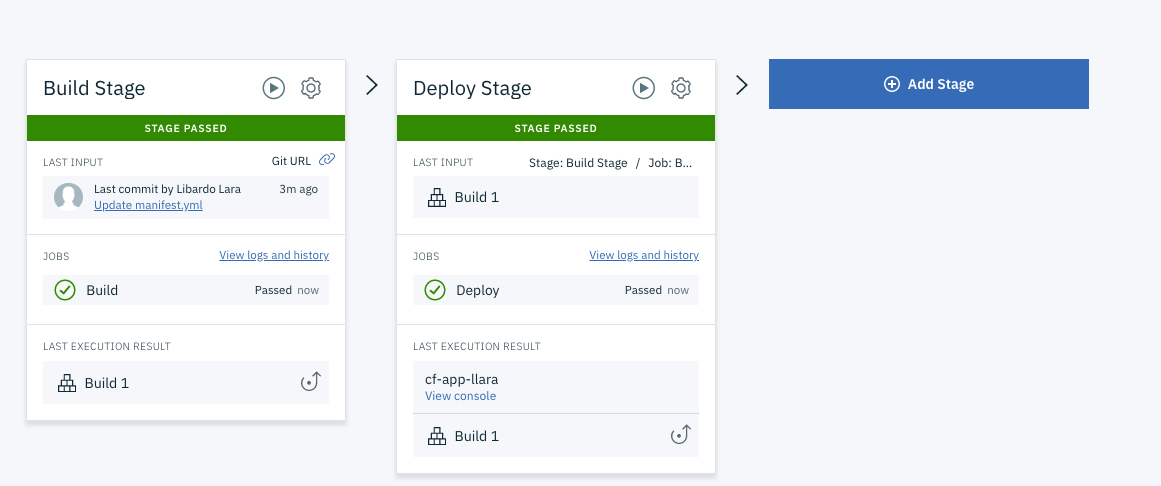This screenshot has height=486, width=1161.
Task: Click Build 1 text in Build Stage result
Action: tap(107, 383)
